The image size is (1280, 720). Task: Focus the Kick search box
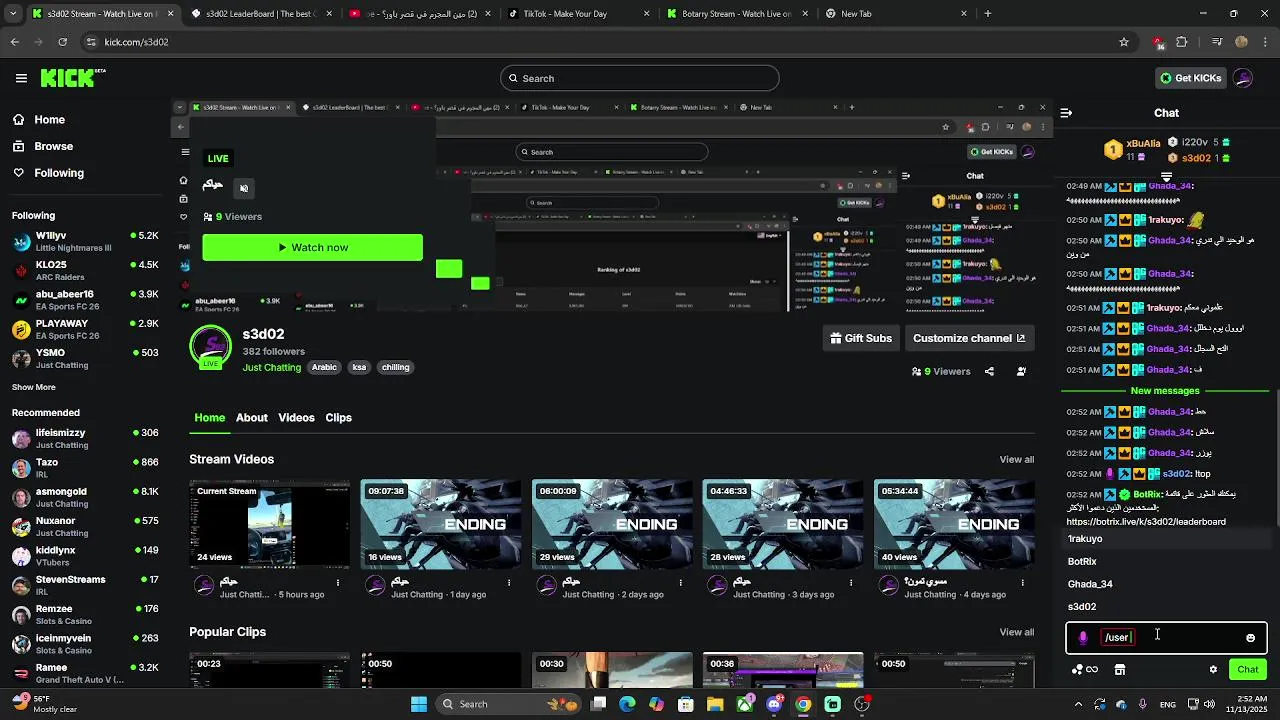point(640,78)
